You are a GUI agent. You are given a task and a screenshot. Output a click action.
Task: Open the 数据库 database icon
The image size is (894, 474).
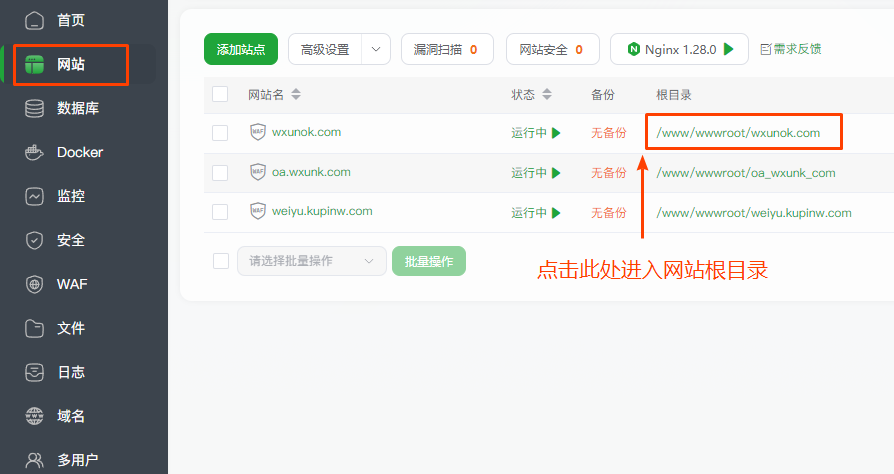tap(34, 108)
